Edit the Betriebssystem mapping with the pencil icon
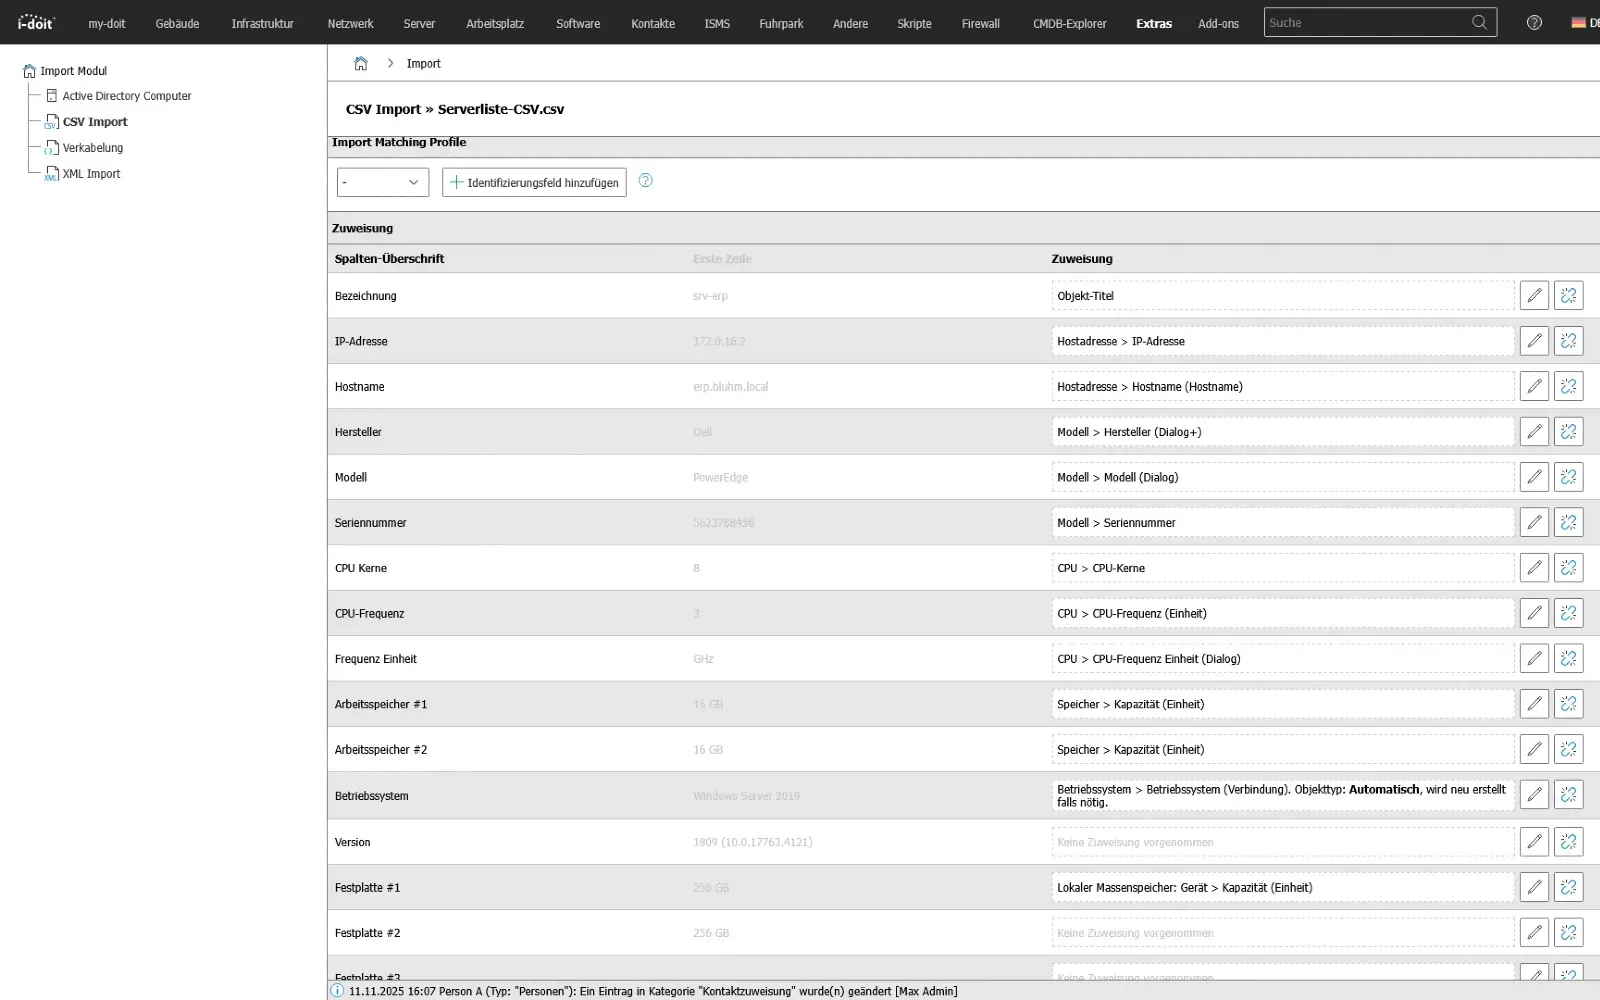The image size is (1600, 1000). coord(1534,794)
